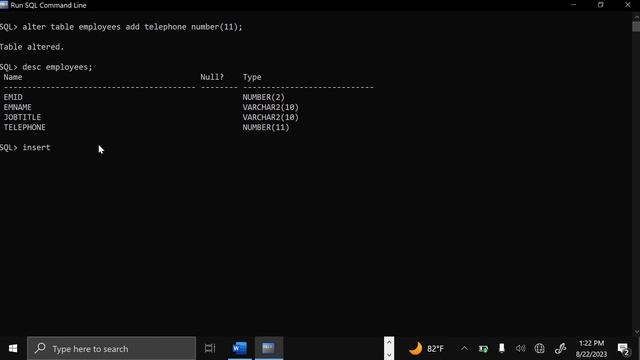This screenshot has height=360, width=640.
Task: Open the network globe icon
Action: tap(540, 348)
